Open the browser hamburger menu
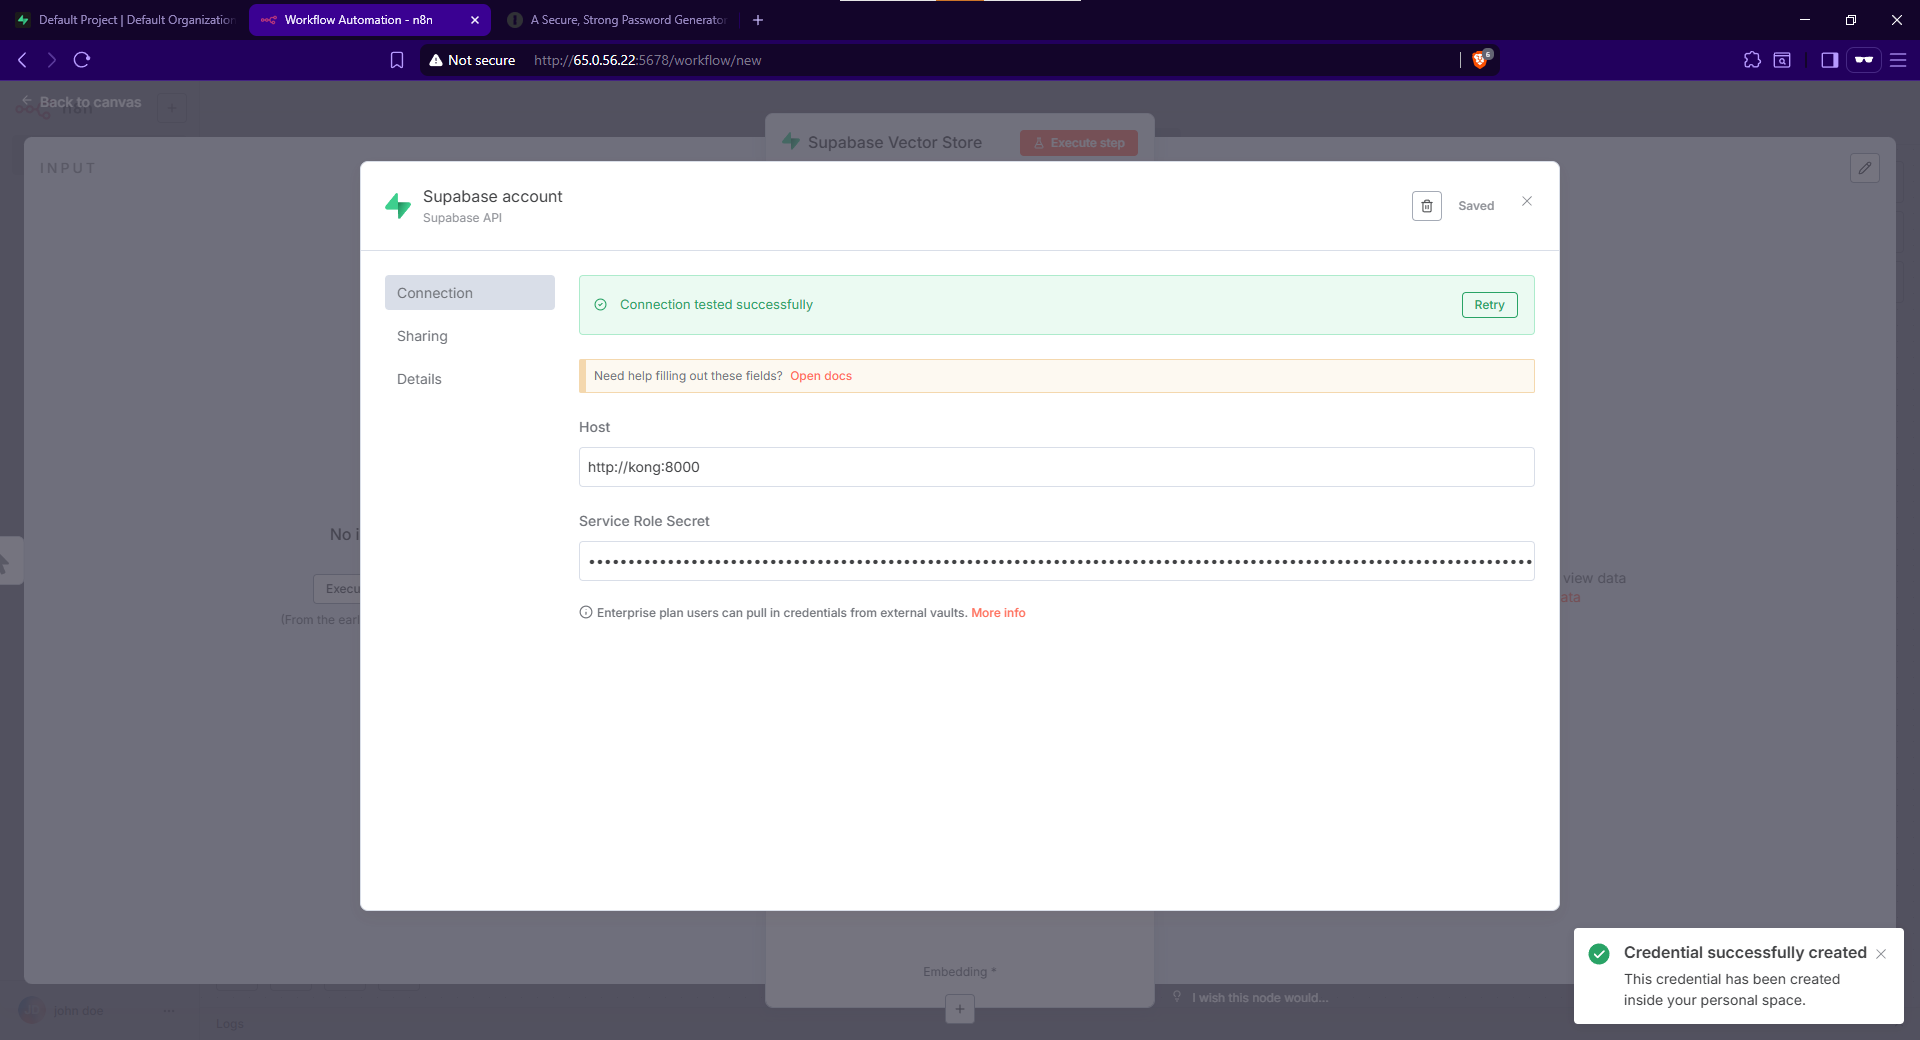 pos(1898,60)
